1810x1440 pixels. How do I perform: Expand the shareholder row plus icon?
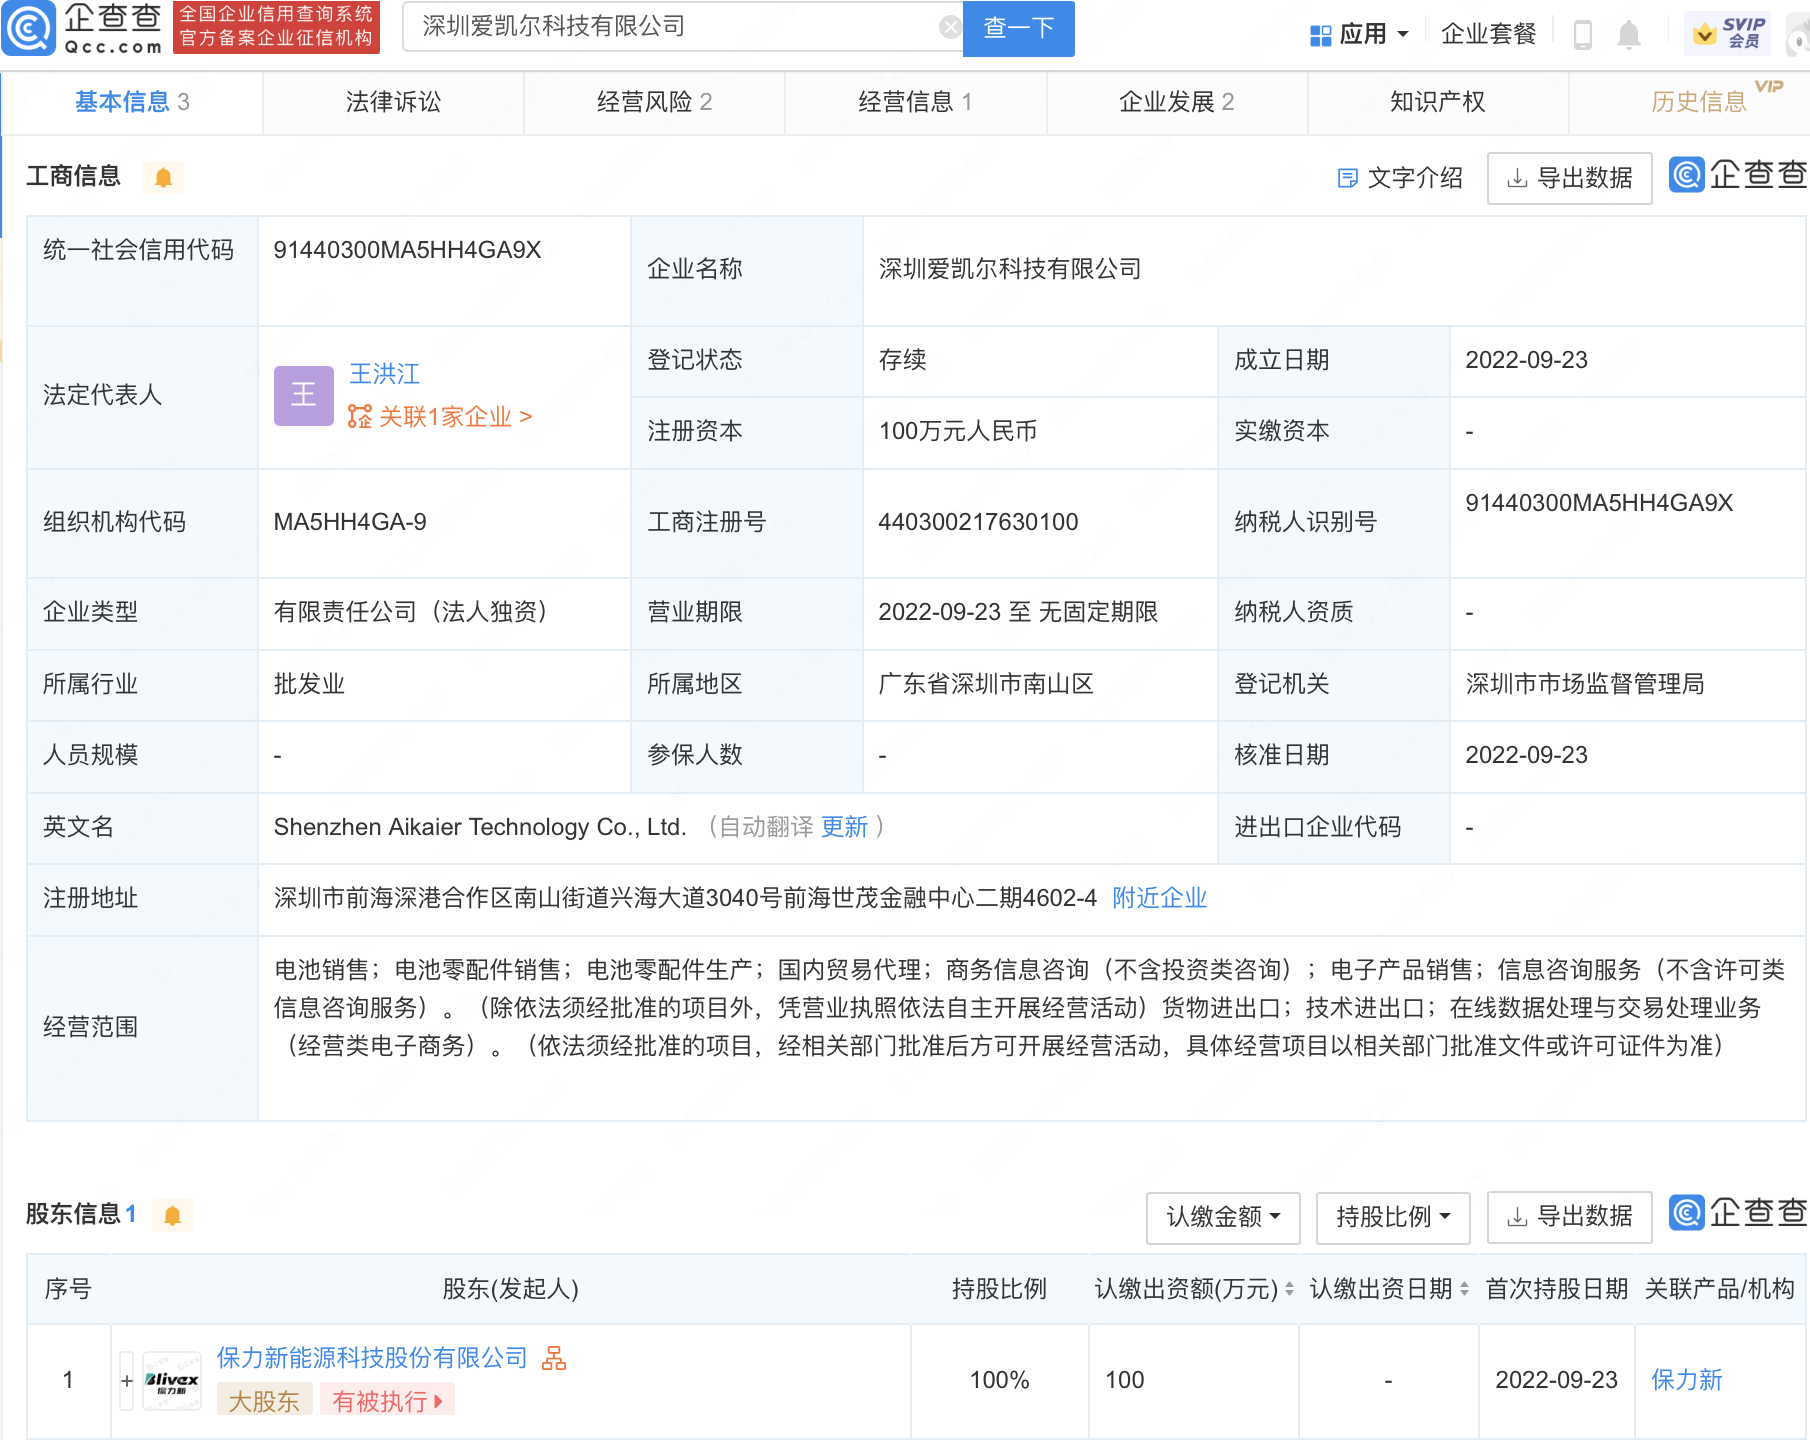pyautogui.click(x=127, y=1381)
